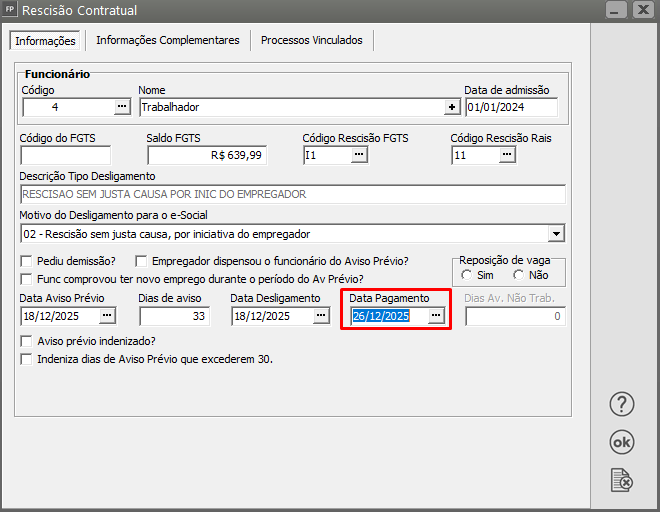The height and width of the screenshot is (513, 660).
Task: Click the help question mark icon
Action: click(622, 404)
